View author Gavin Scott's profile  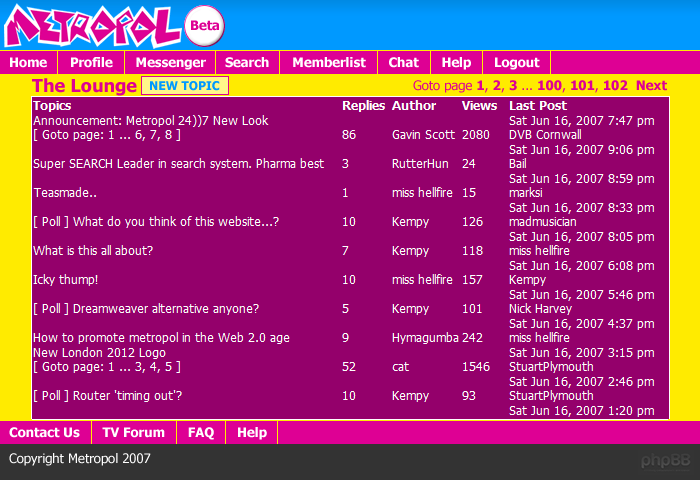(423, 135)
